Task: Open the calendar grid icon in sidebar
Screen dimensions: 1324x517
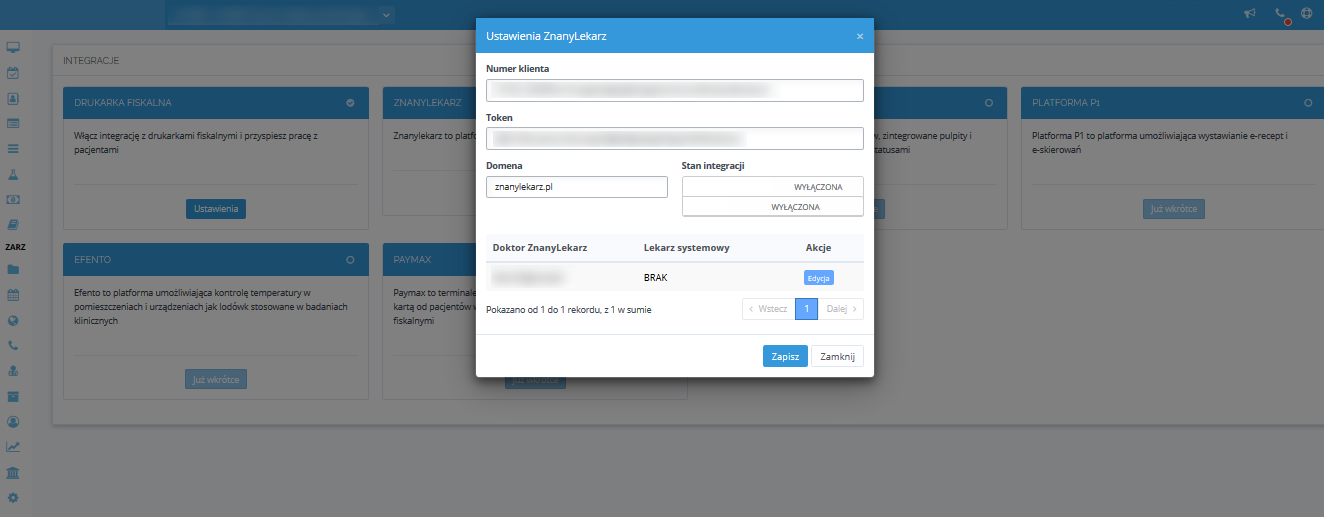Action: coord(14,295)
